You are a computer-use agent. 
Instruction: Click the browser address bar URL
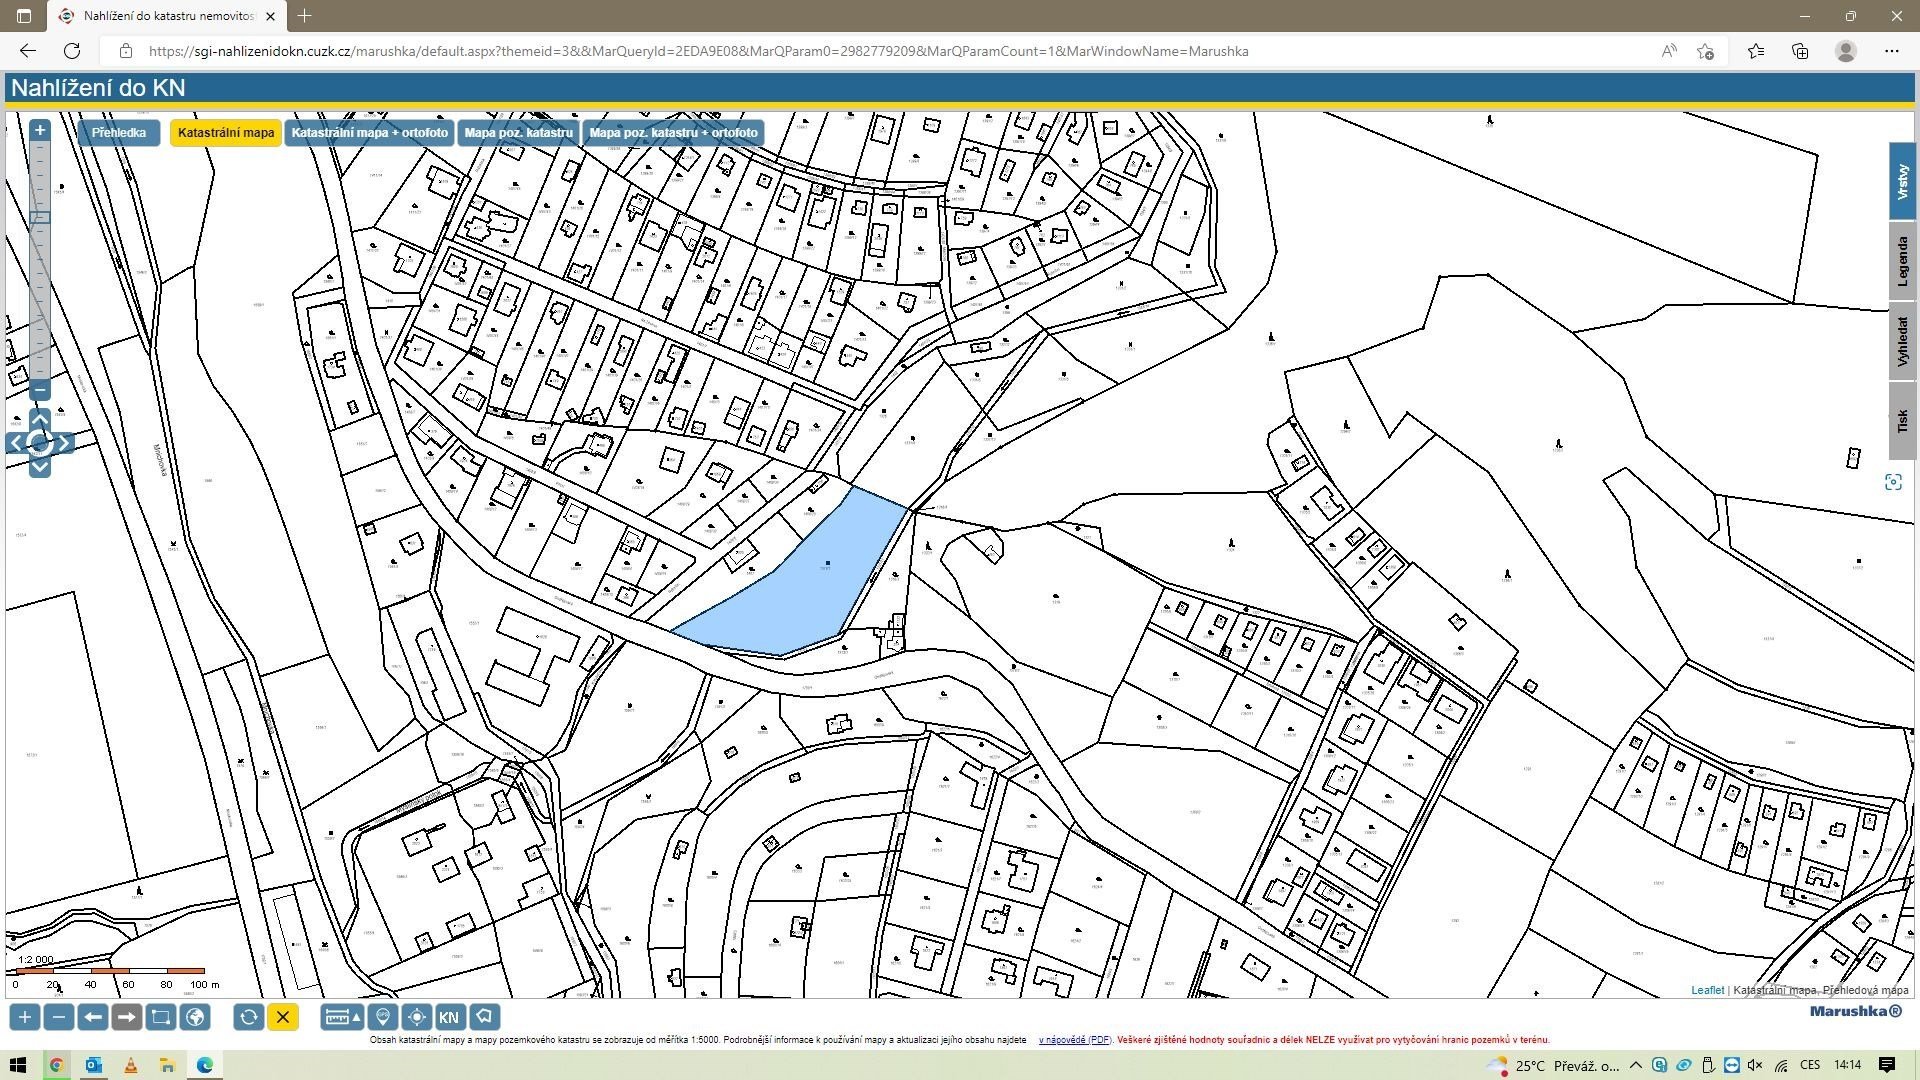(x=698, y=51)
